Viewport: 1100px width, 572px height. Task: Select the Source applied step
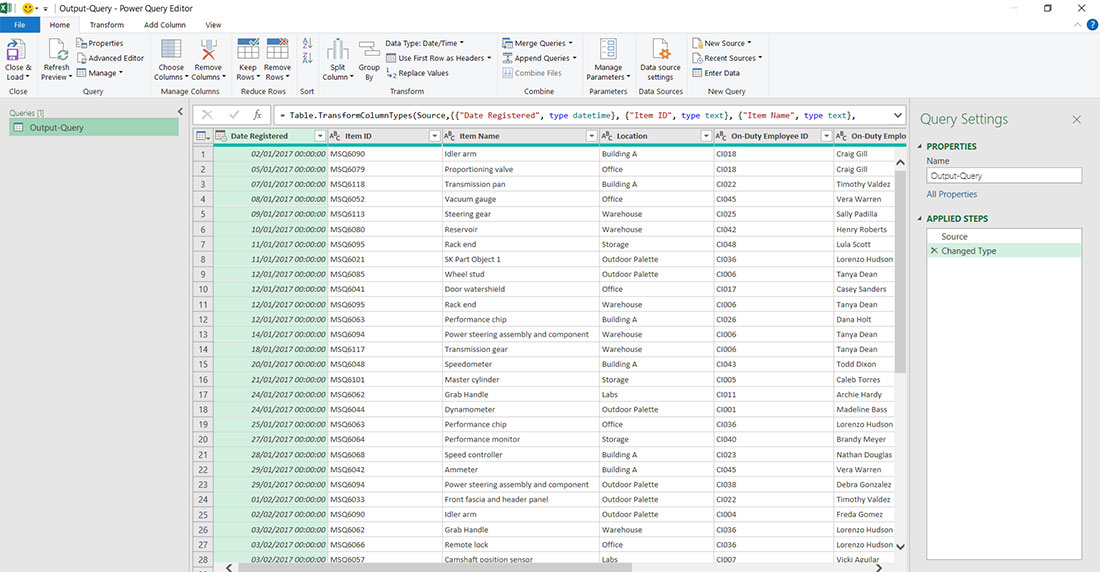[x=1004, y=237]
